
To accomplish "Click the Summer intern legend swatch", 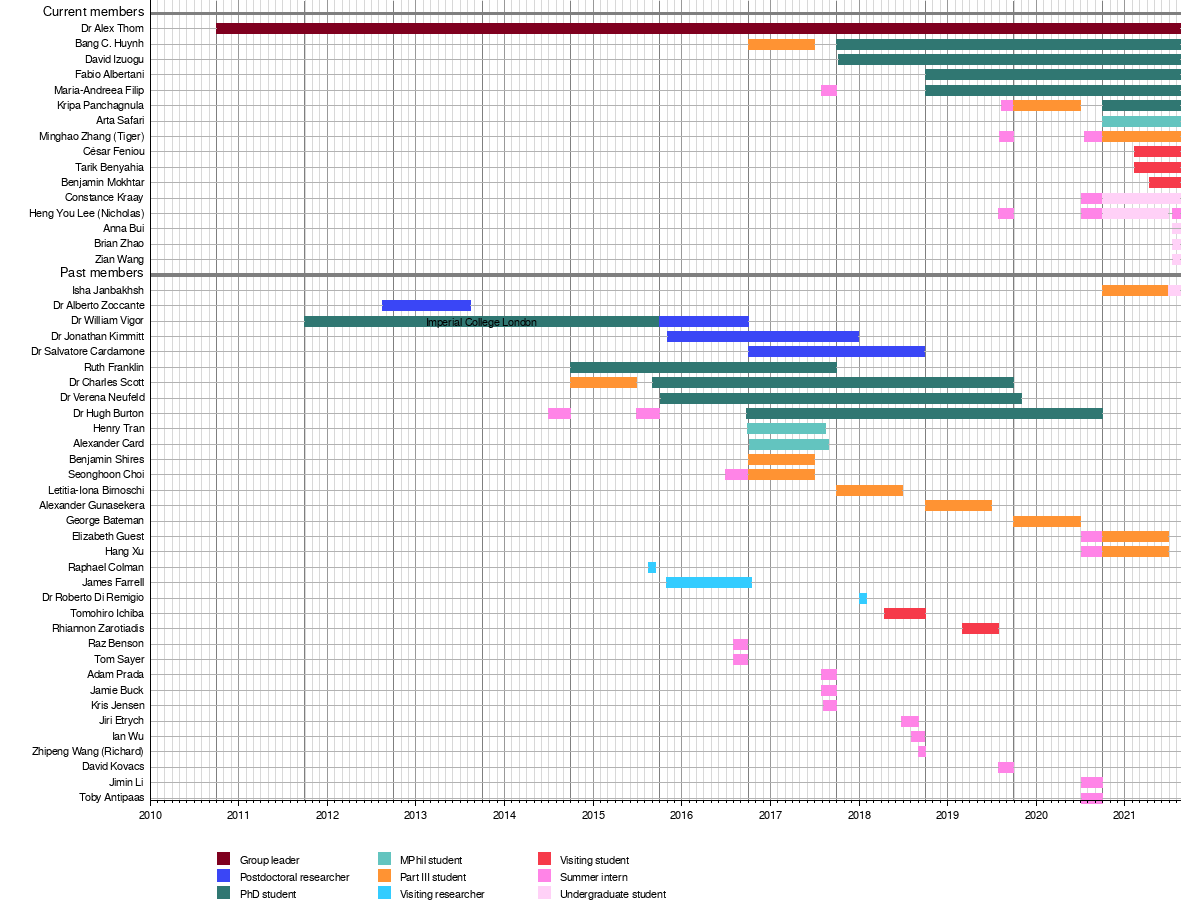I will click(544, 876).
